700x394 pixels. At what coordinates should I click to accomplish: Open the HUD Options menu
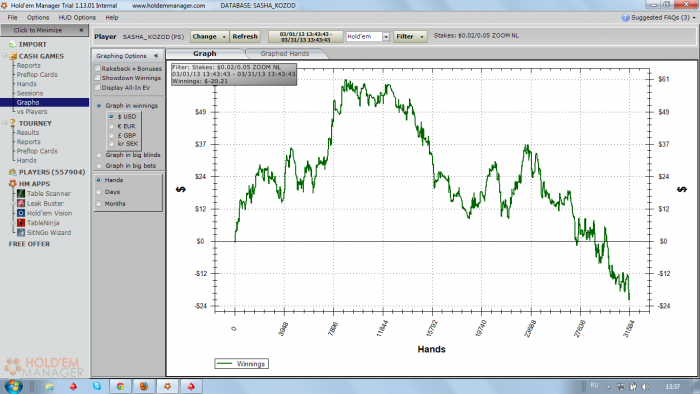(77, 17)
